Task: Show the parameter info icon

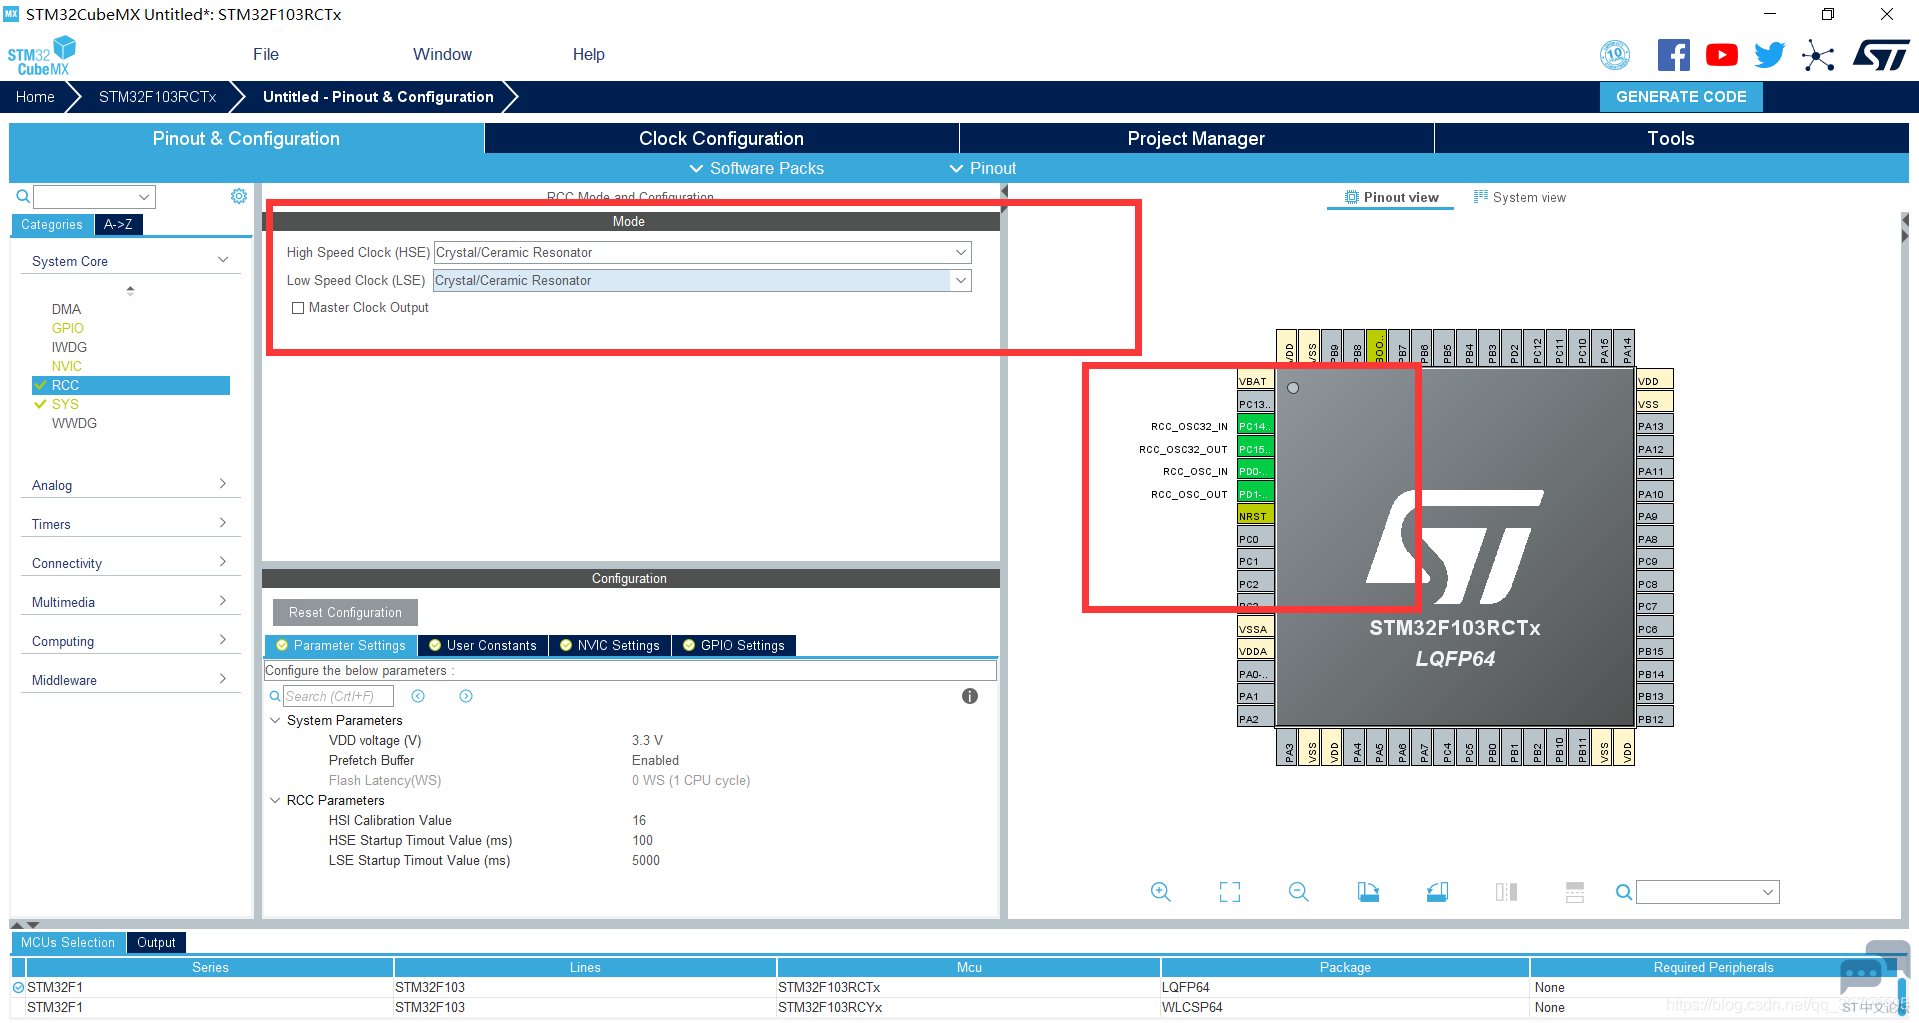Action: 970,696
